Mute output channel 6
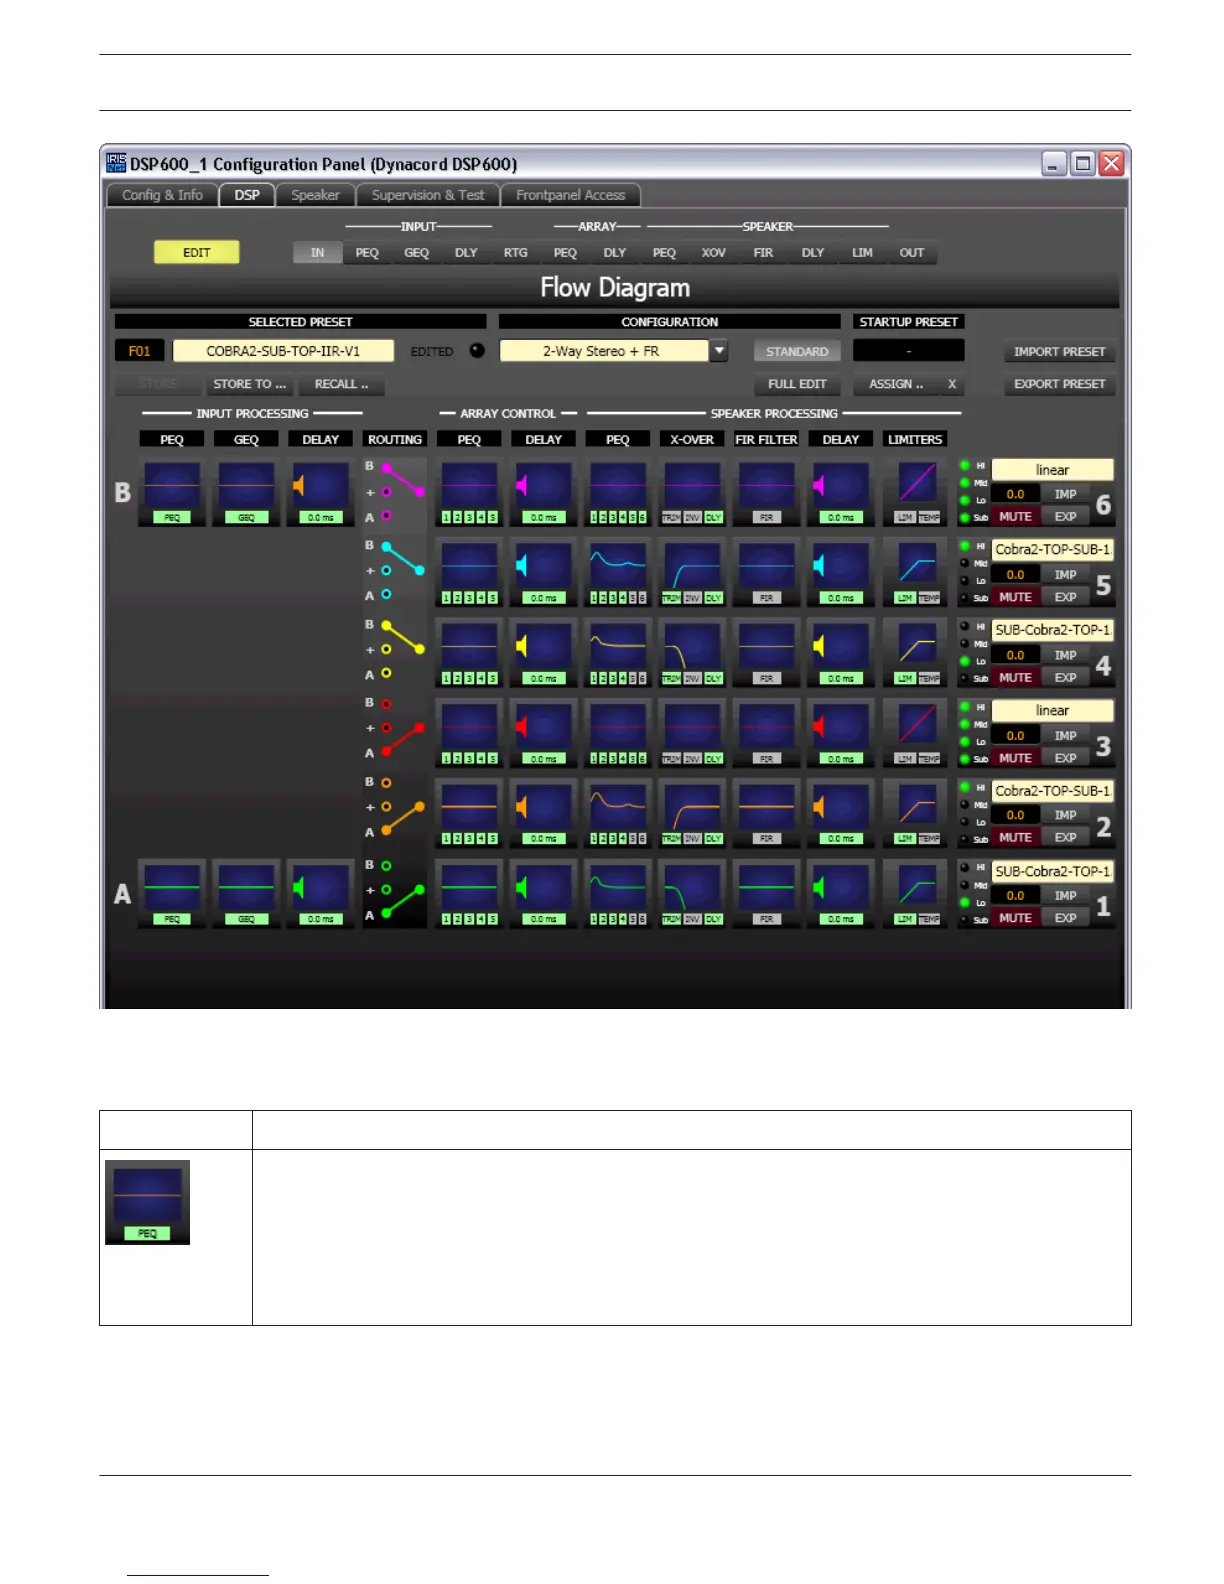The width and height of the screenshot is (1224, 1584). tap(1015, 517)
